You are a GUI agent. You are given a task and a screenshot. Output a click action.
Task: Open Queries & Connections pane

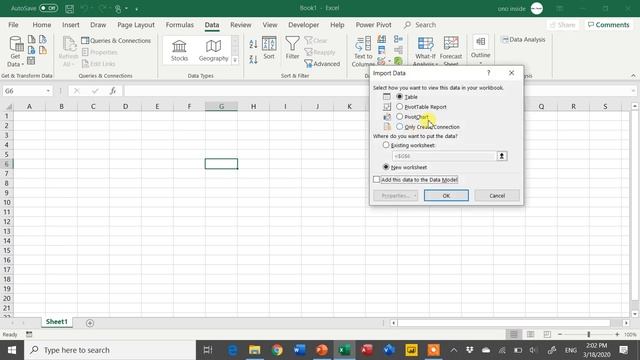coord(116,40)
